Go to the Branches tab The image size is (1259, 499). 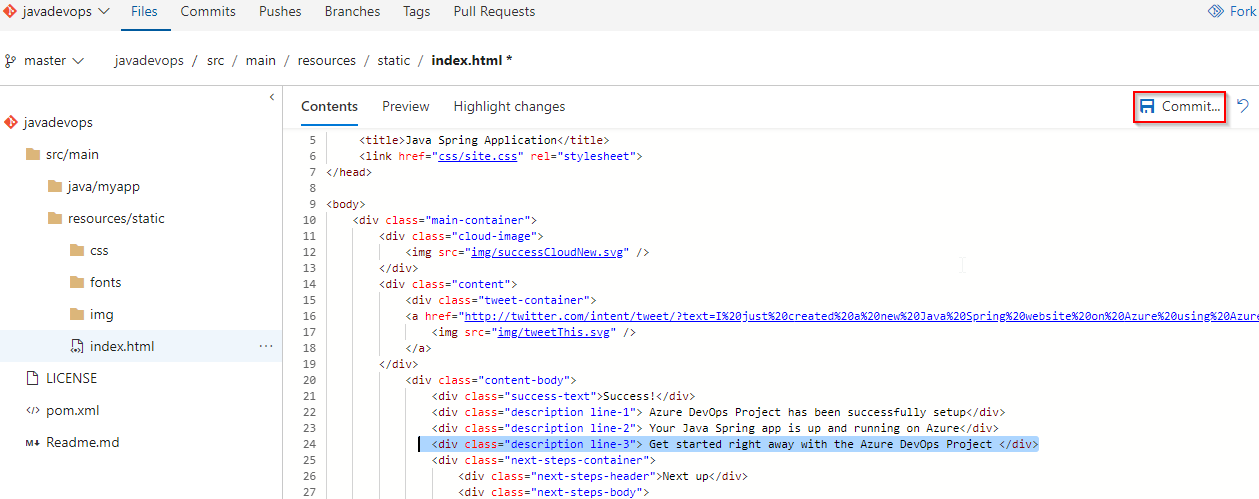[352, 12]
